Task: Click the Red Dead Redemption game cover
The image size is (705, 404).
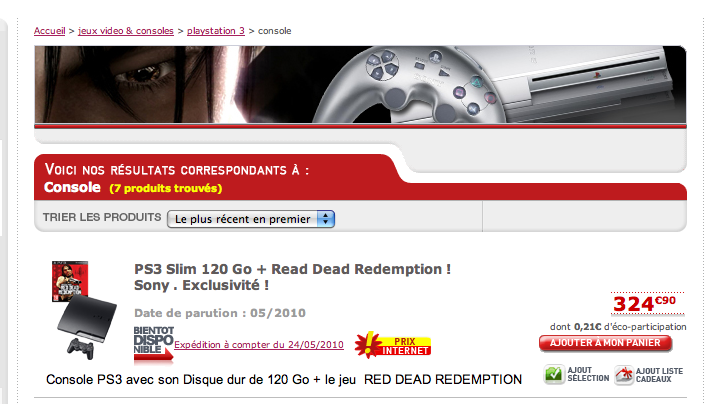Action: point(70,281)
